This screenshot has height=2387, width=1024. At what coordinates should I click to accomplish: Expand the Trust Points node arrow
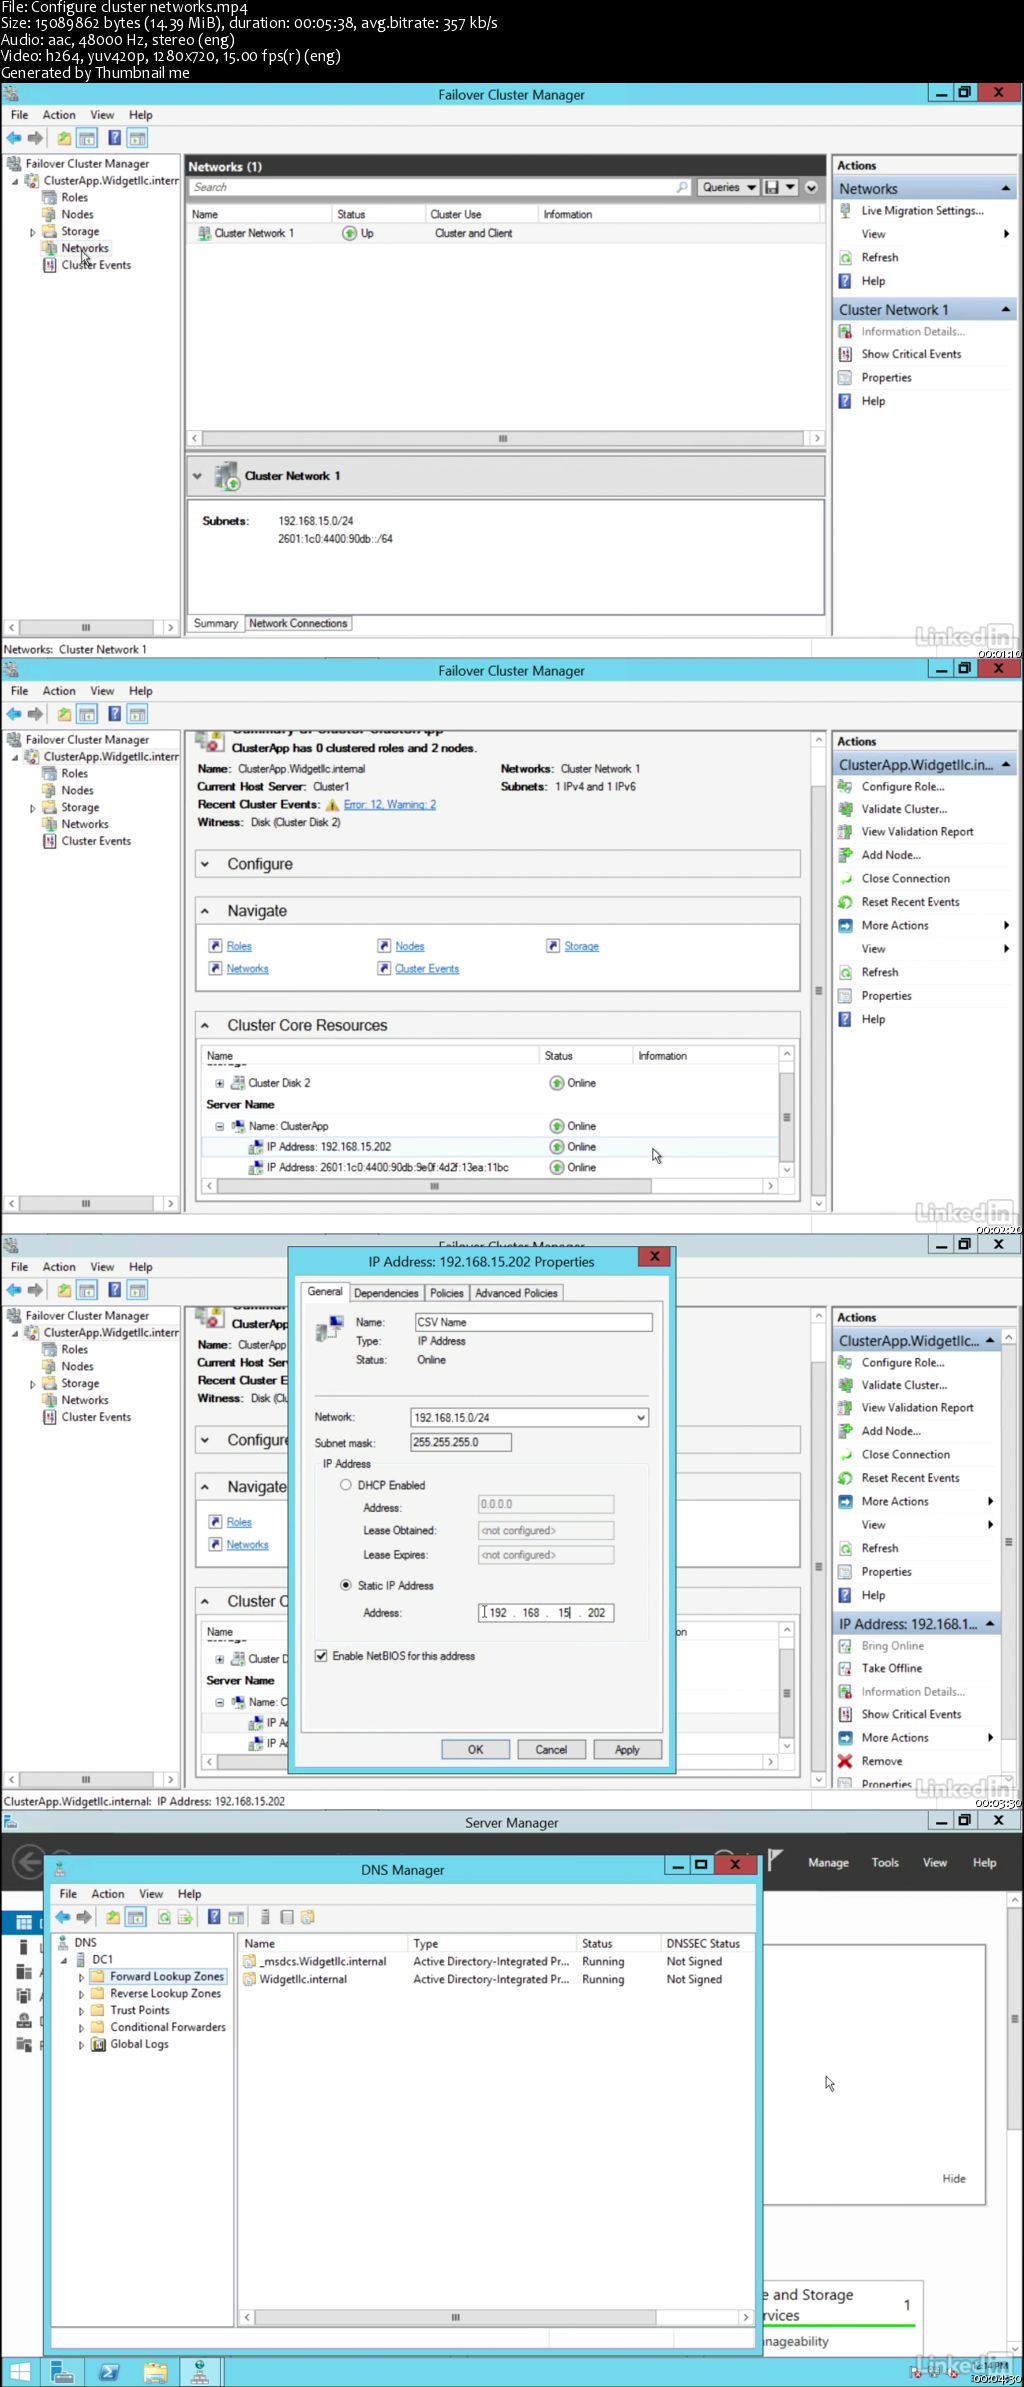tap(81, 2011)
